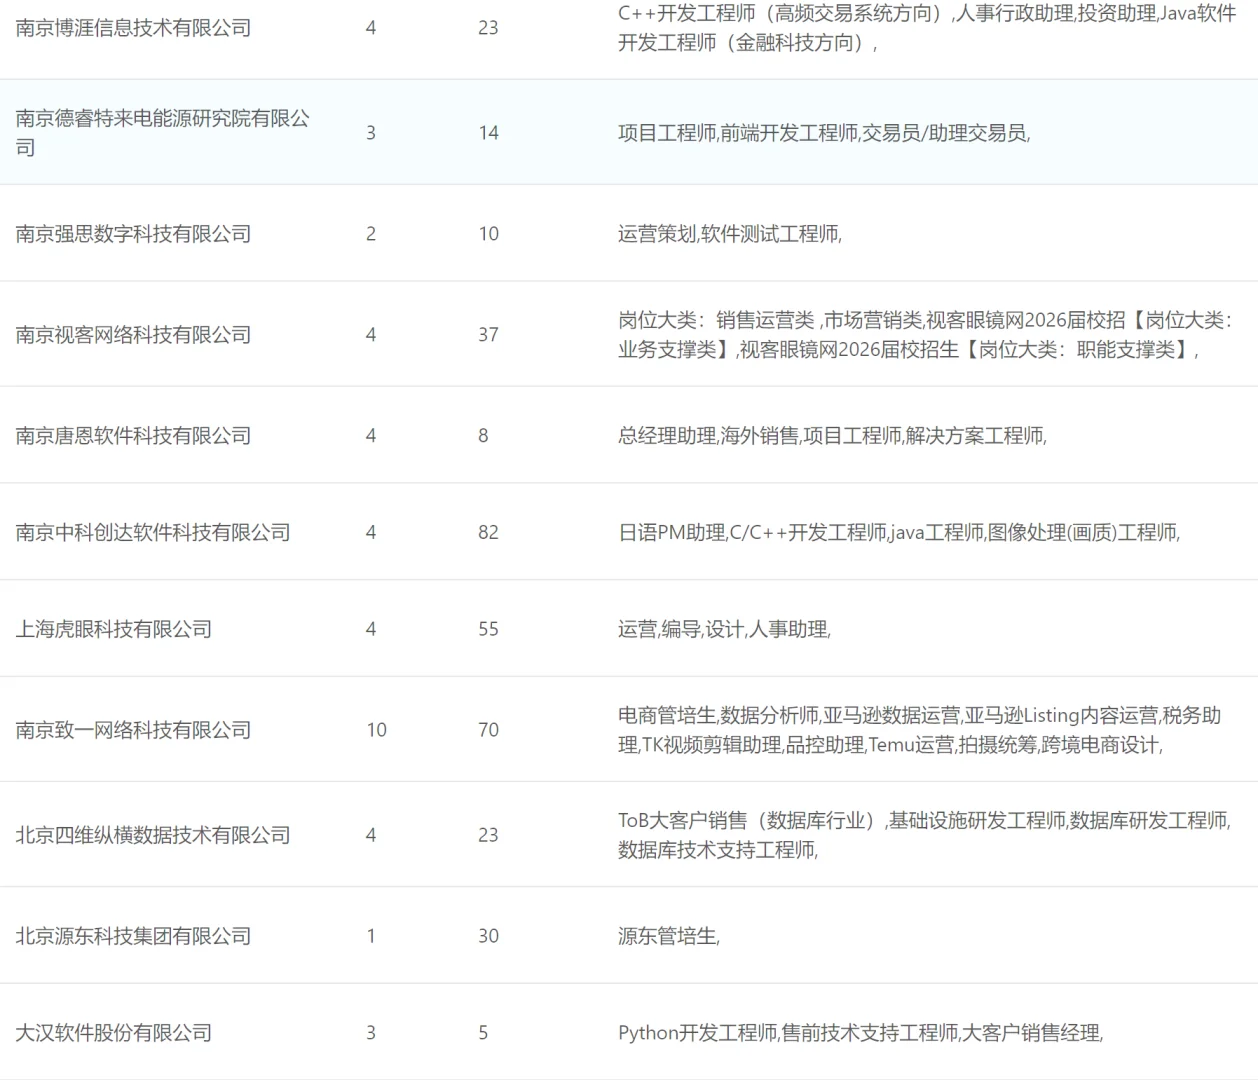Click positions 总经理助理,海外销售,项目工程师
Screen dimensions: 1258x1080
click(x=832, y=436)
